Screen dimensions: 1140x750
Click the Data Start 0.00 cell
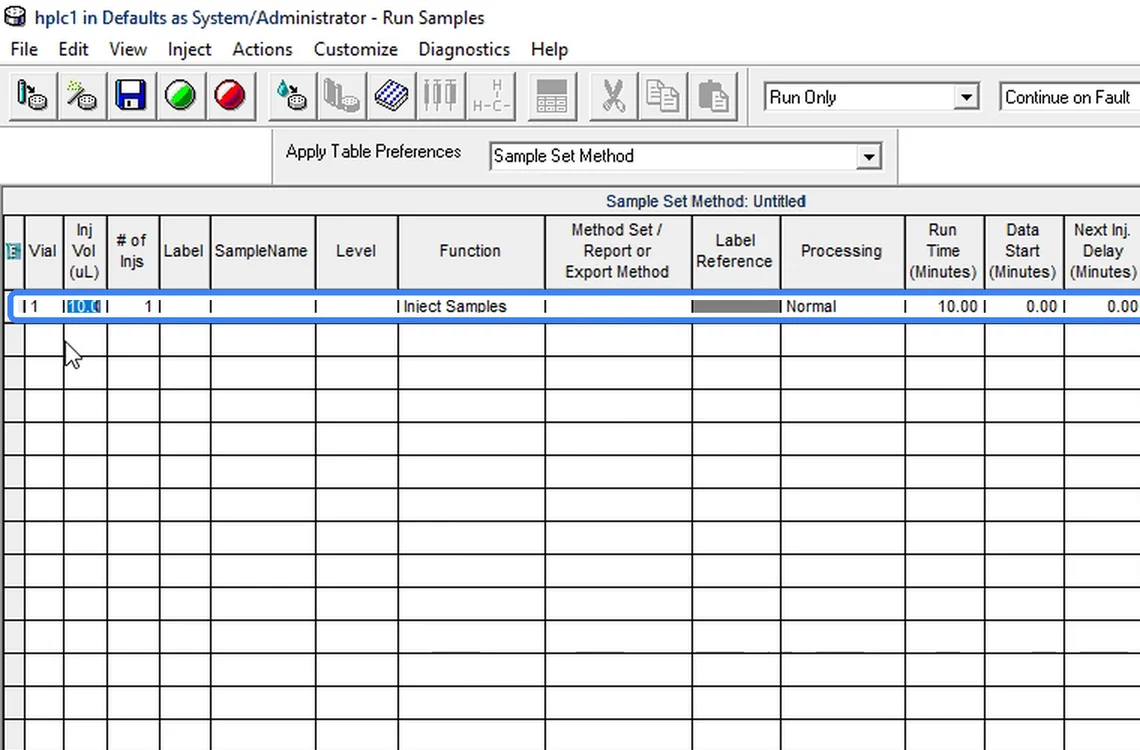pos(1024,307)
